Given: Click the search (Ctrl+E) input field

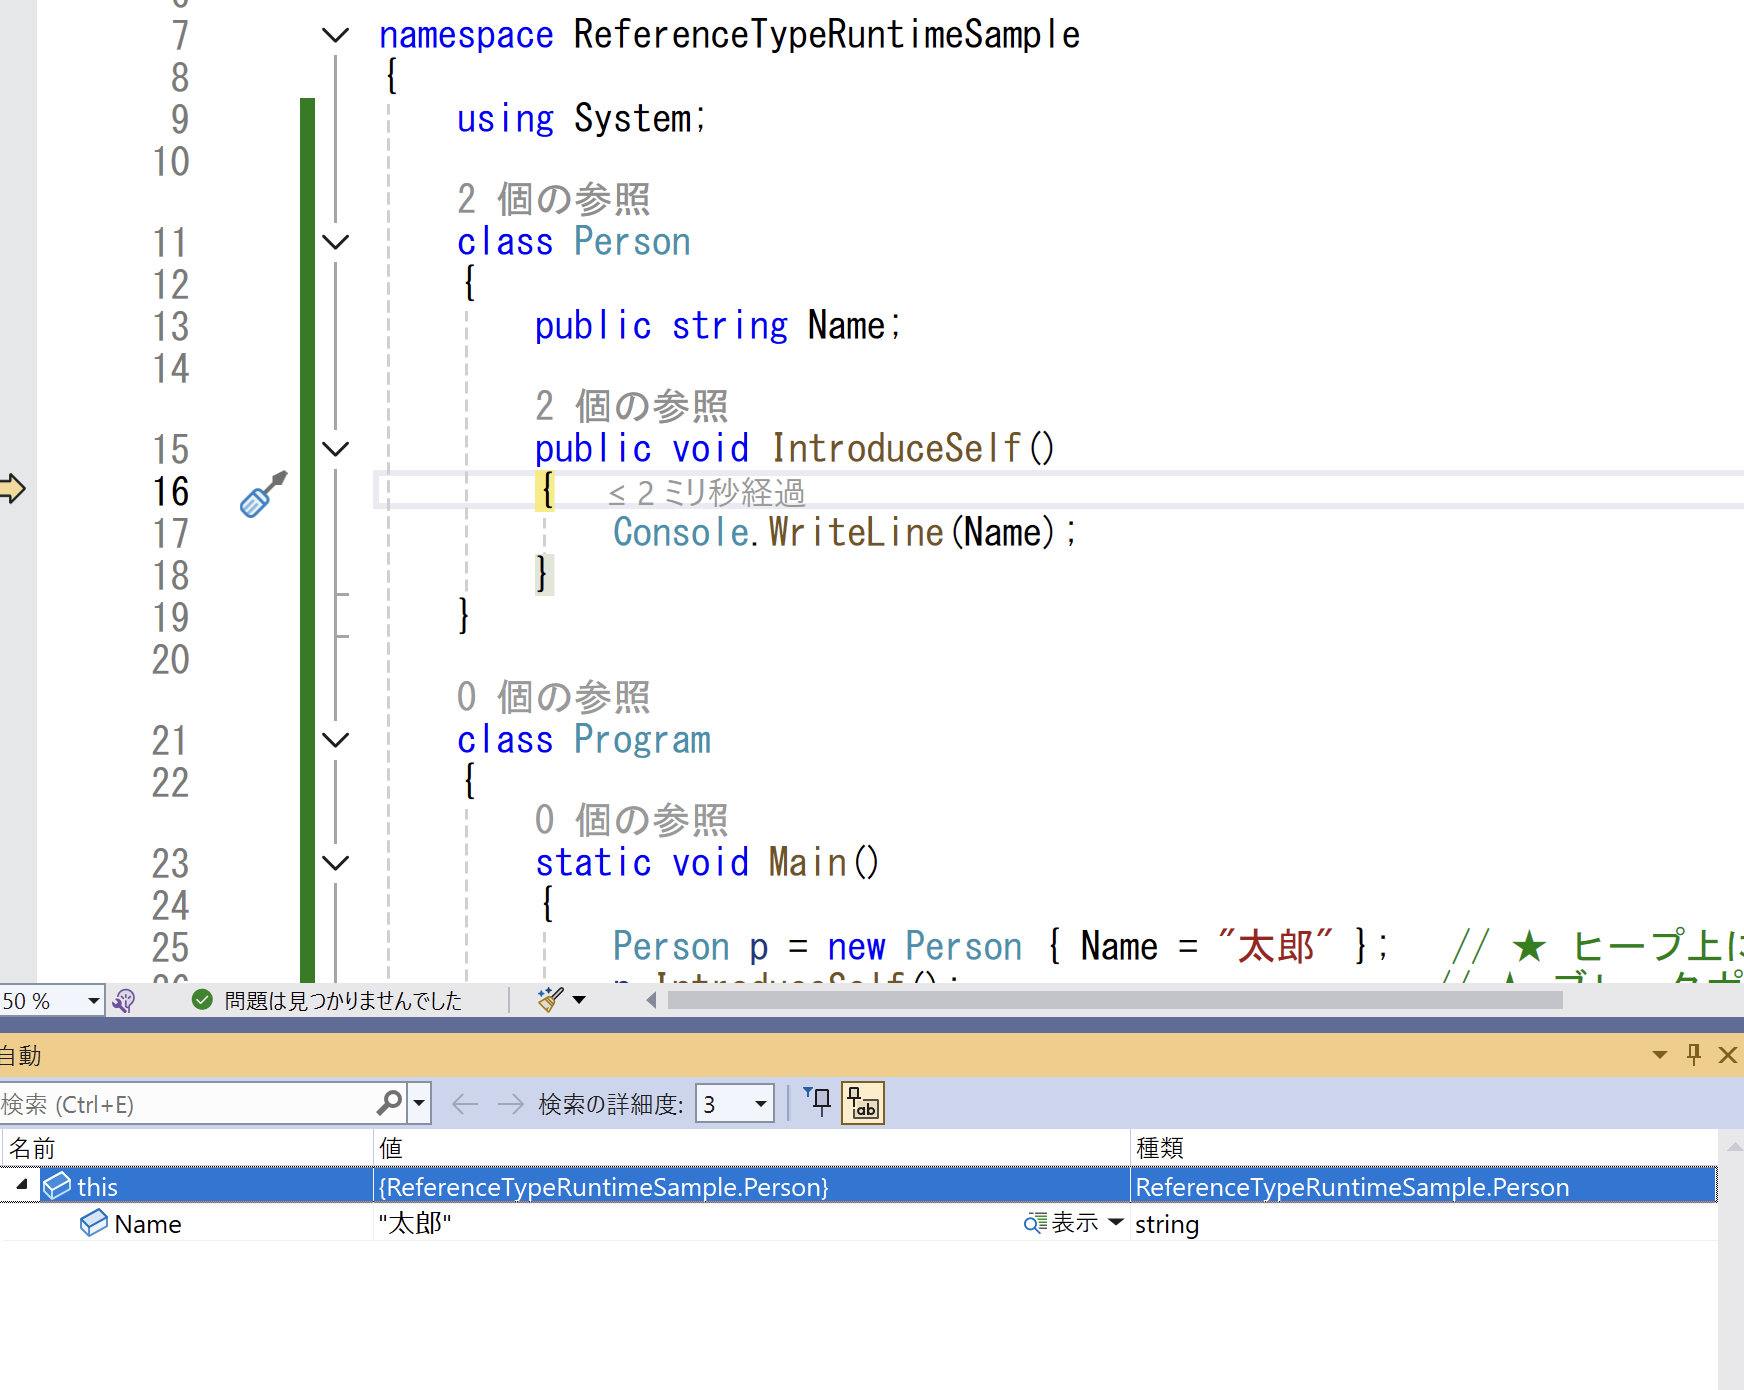Looking at the screenshot, I should click(x=187, y=1104).
